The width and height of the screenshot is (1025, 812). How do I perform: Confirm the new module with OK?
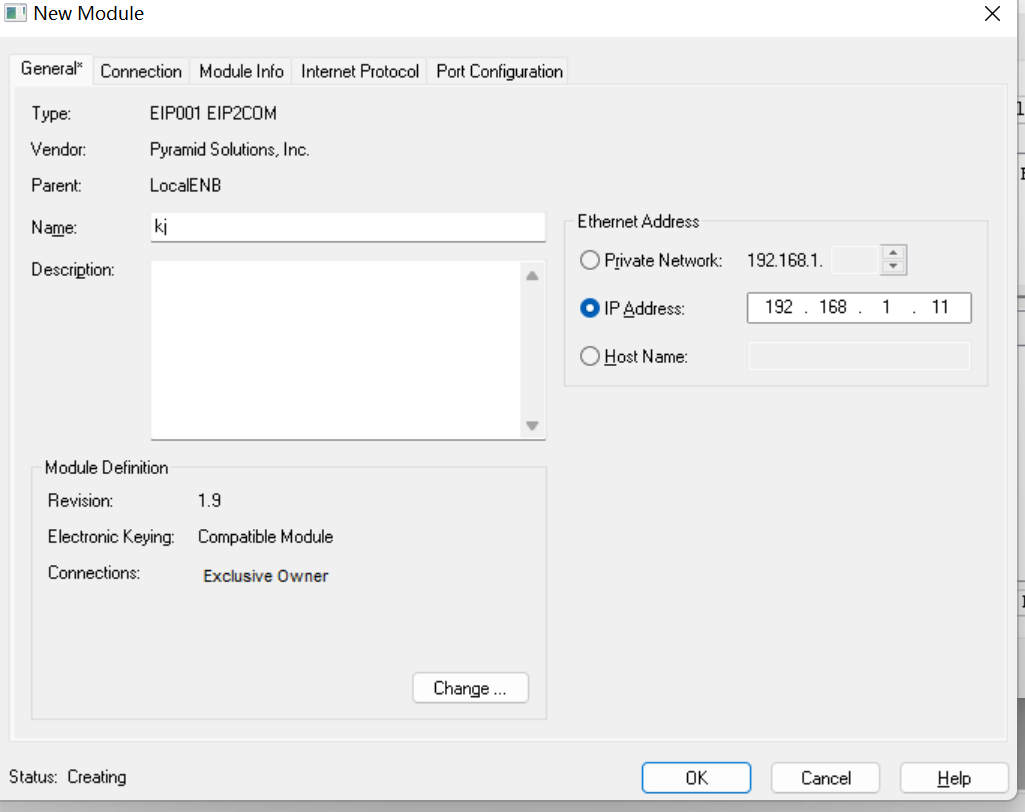[x=696, y=778]
